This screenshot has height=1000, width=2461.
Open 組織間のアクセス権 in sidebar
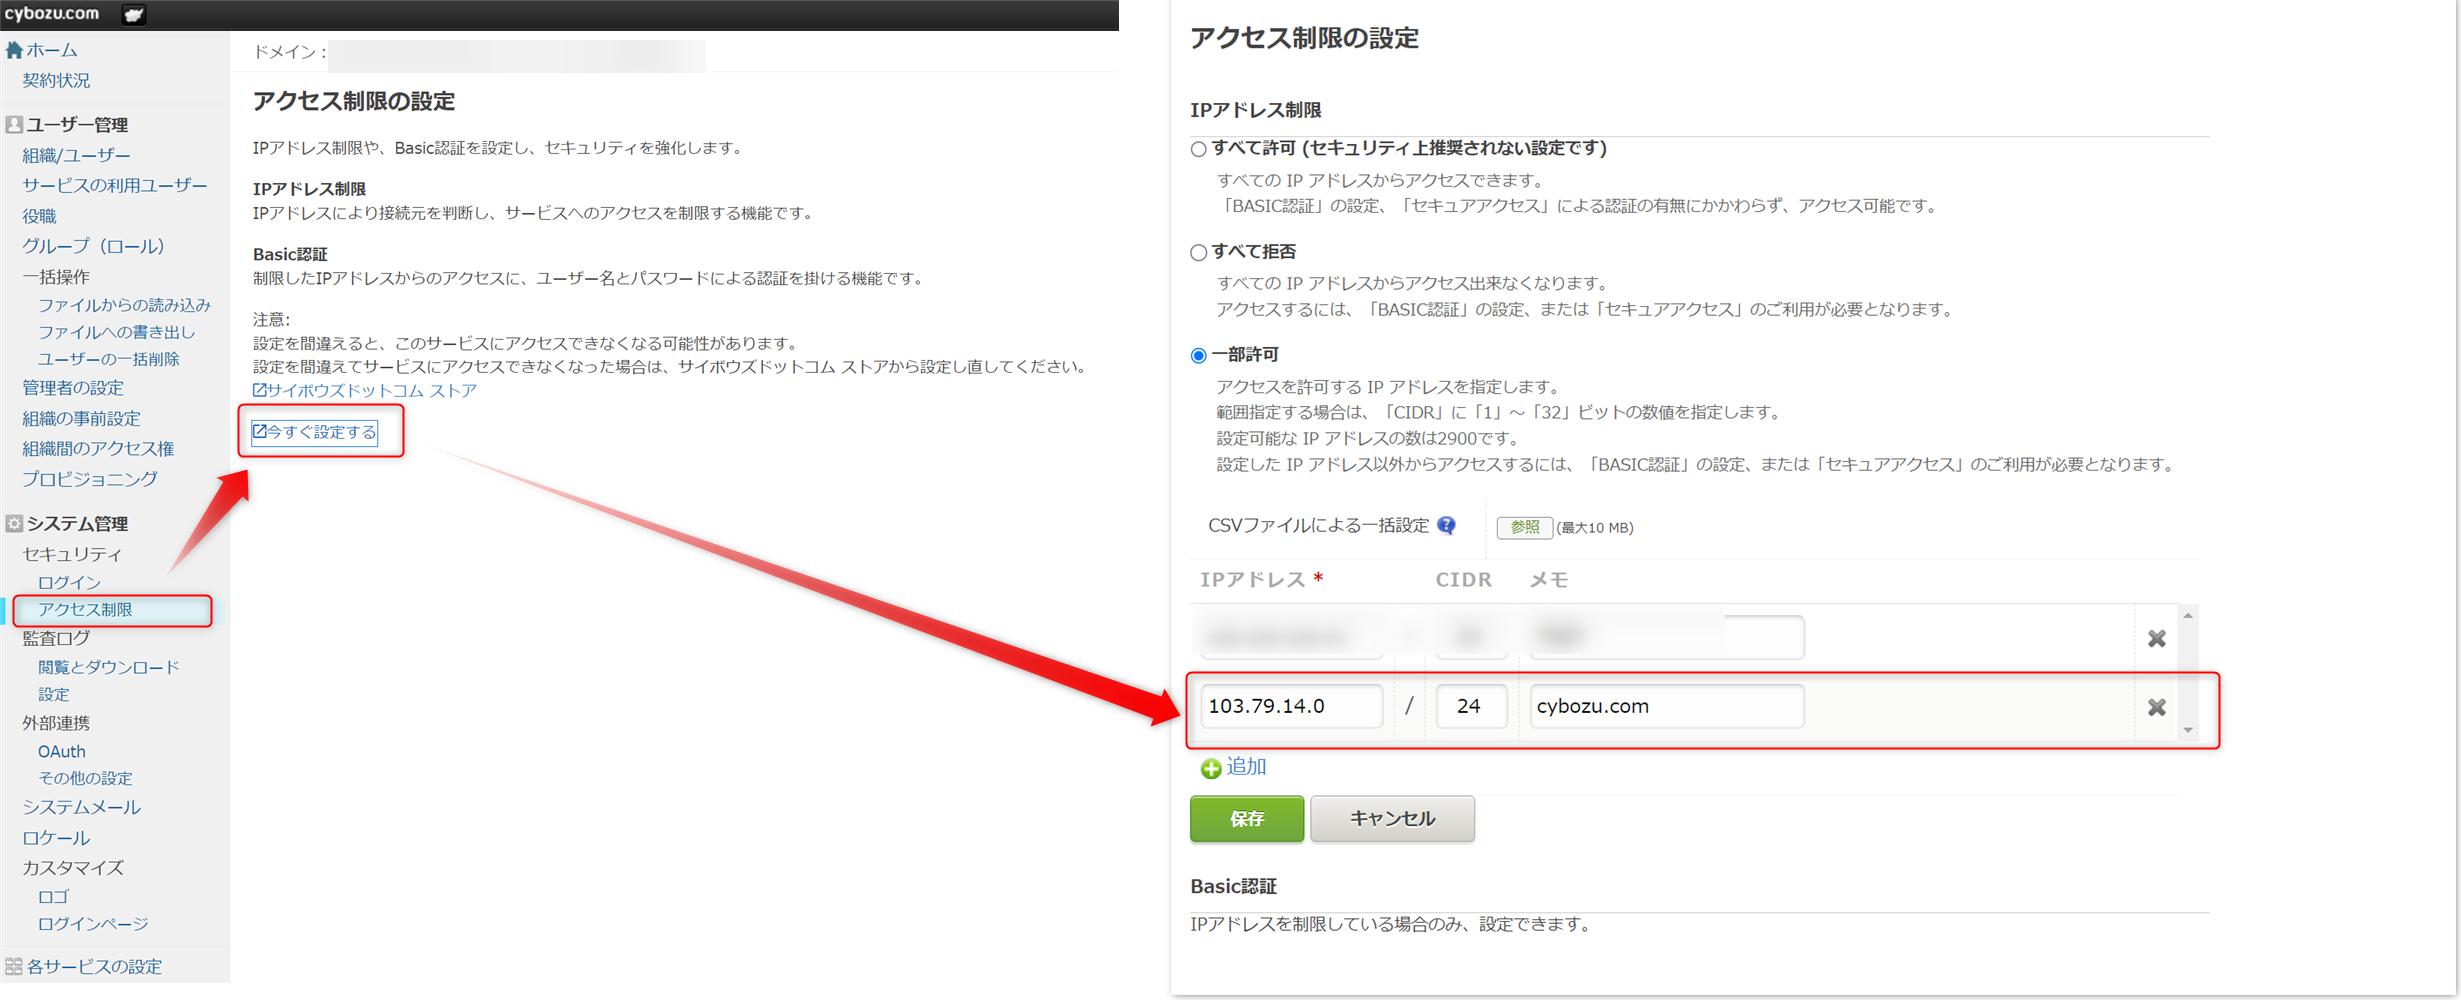point(98,449)
